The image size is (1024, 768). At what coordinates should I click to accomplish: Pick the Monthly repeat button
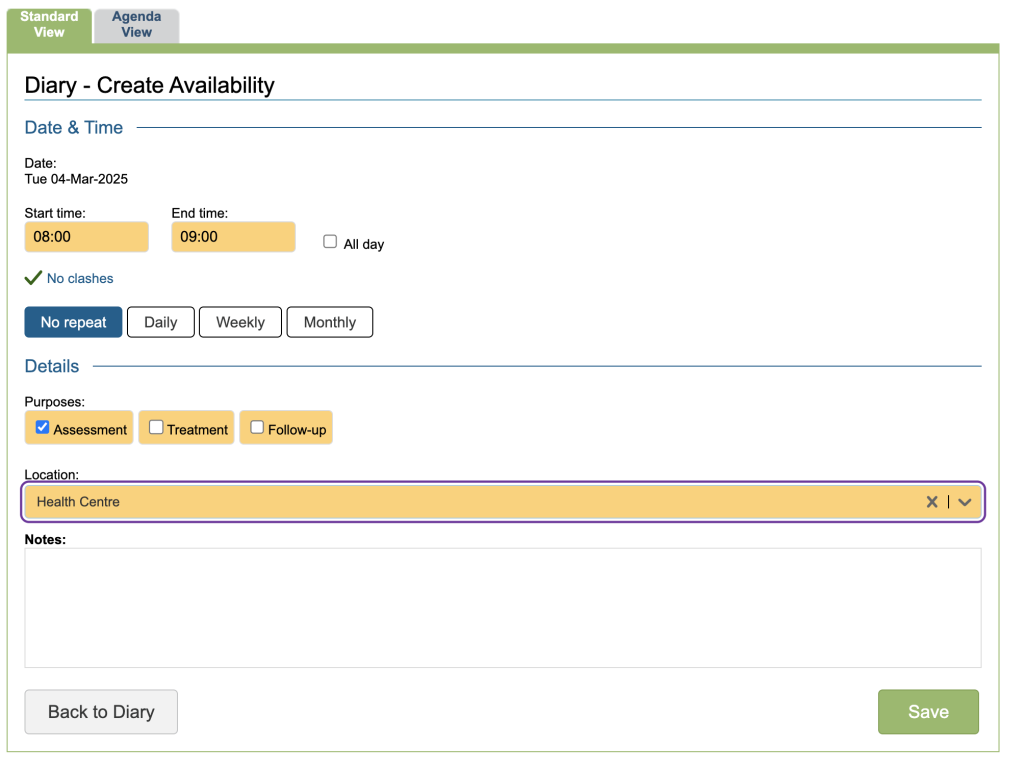point(329,322)
